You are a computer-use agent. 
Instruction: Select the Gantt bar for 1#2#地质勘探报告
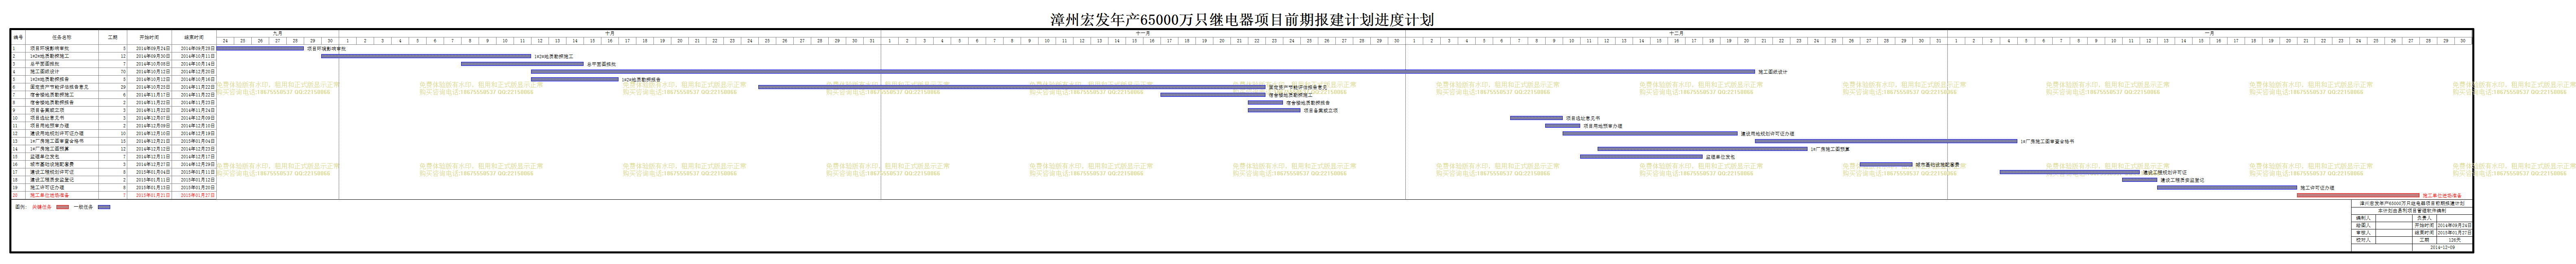click(575, 79)
